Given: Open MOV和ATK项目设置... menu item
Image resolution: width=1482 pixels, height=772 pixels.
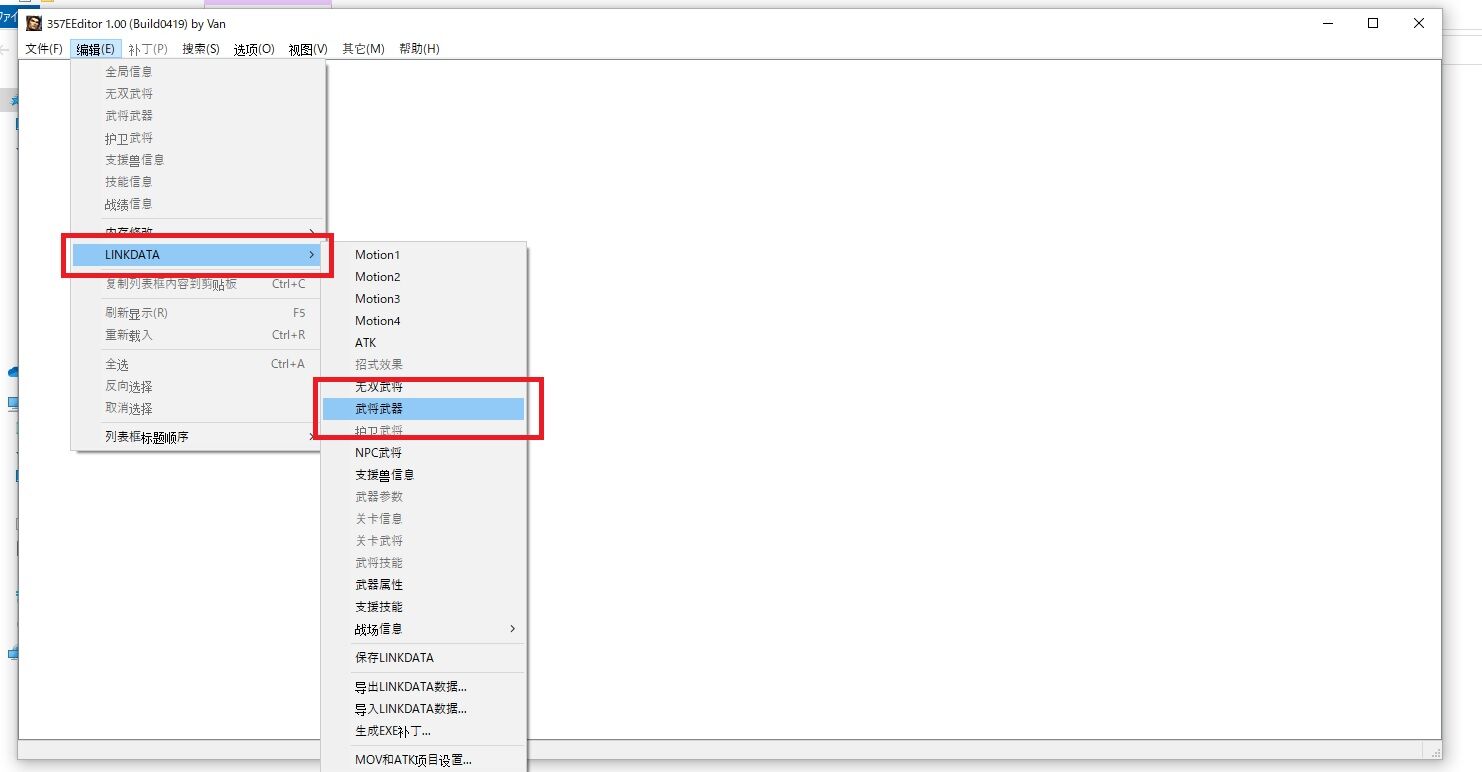Looking at the screenshot, I should point(425,760).
